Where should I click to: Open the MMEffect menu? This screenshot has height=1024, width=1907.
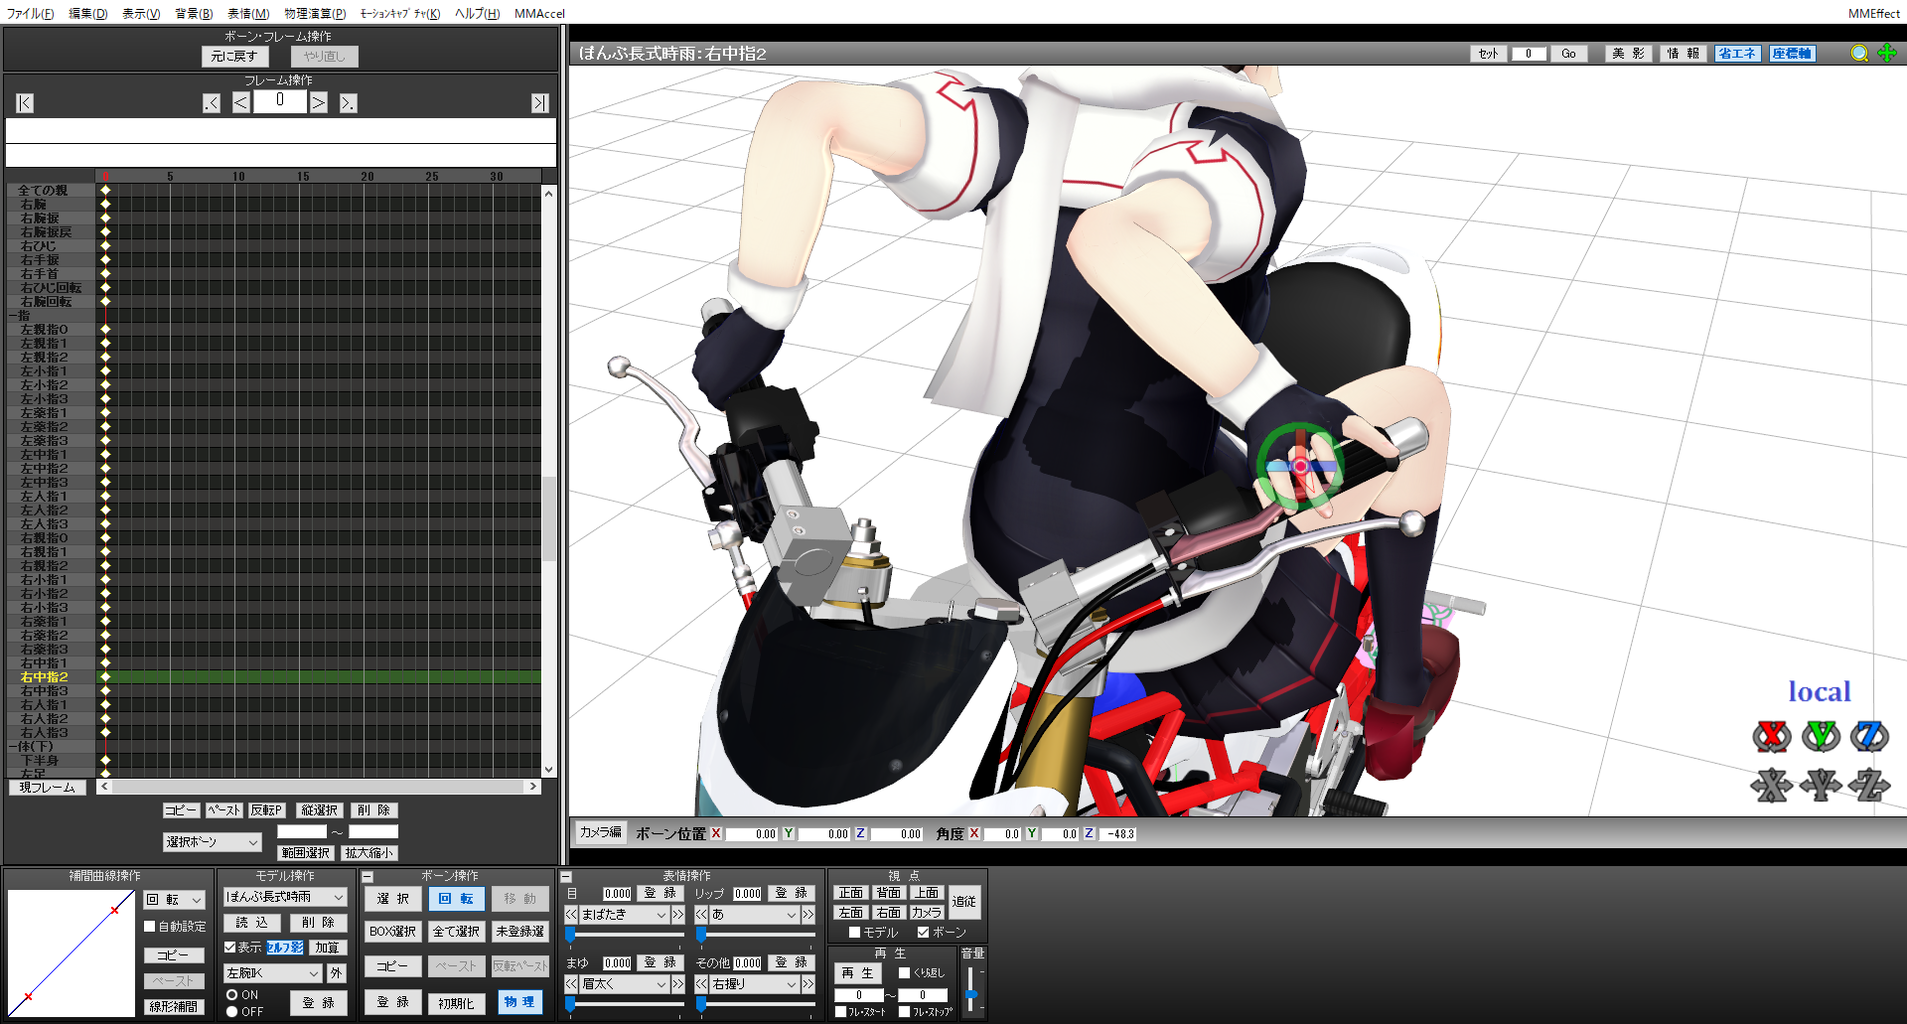1874,13
